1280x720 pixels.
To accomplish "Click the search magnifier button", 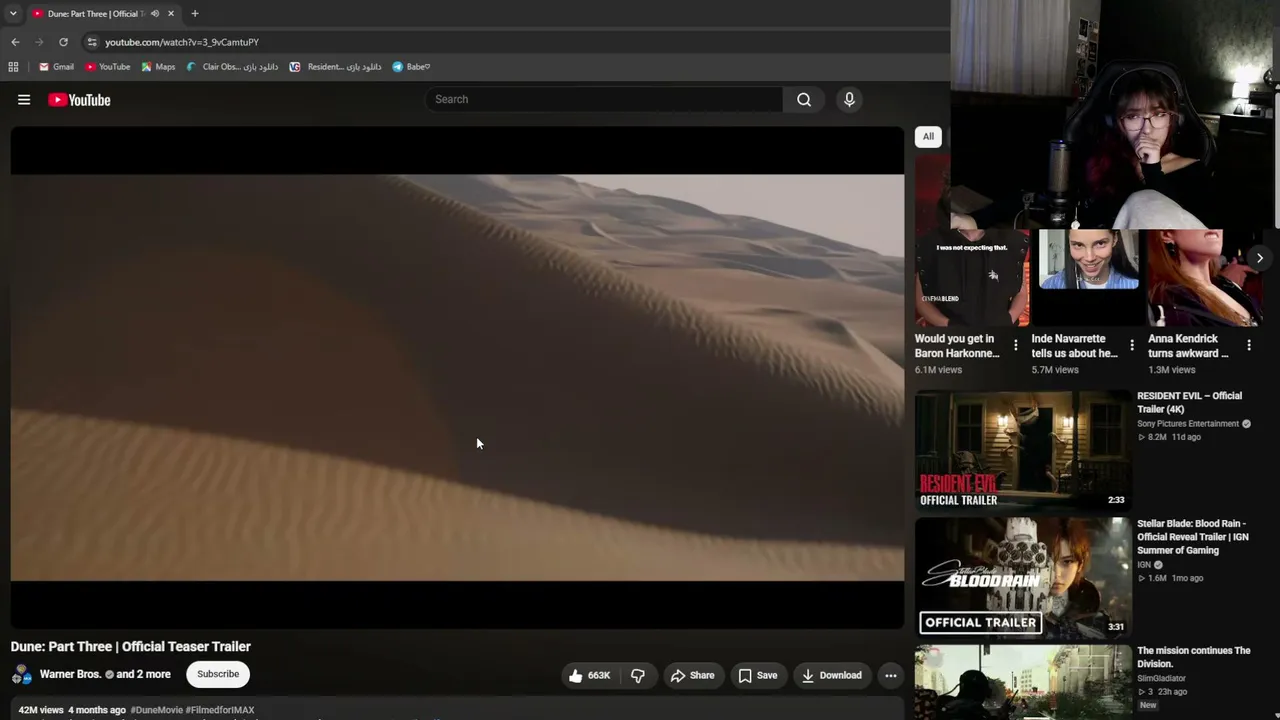I will (x=804, y=99).
